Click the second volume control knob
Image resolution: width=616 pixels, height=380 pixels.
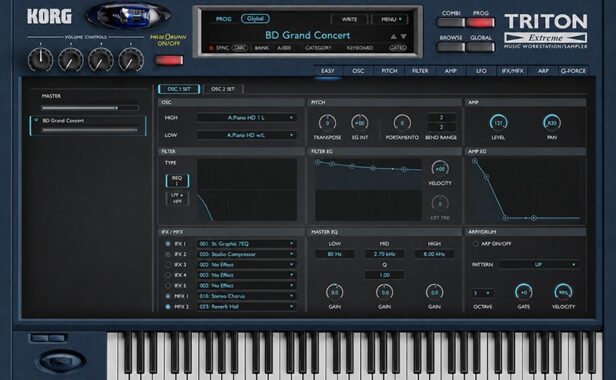point(71,60)
